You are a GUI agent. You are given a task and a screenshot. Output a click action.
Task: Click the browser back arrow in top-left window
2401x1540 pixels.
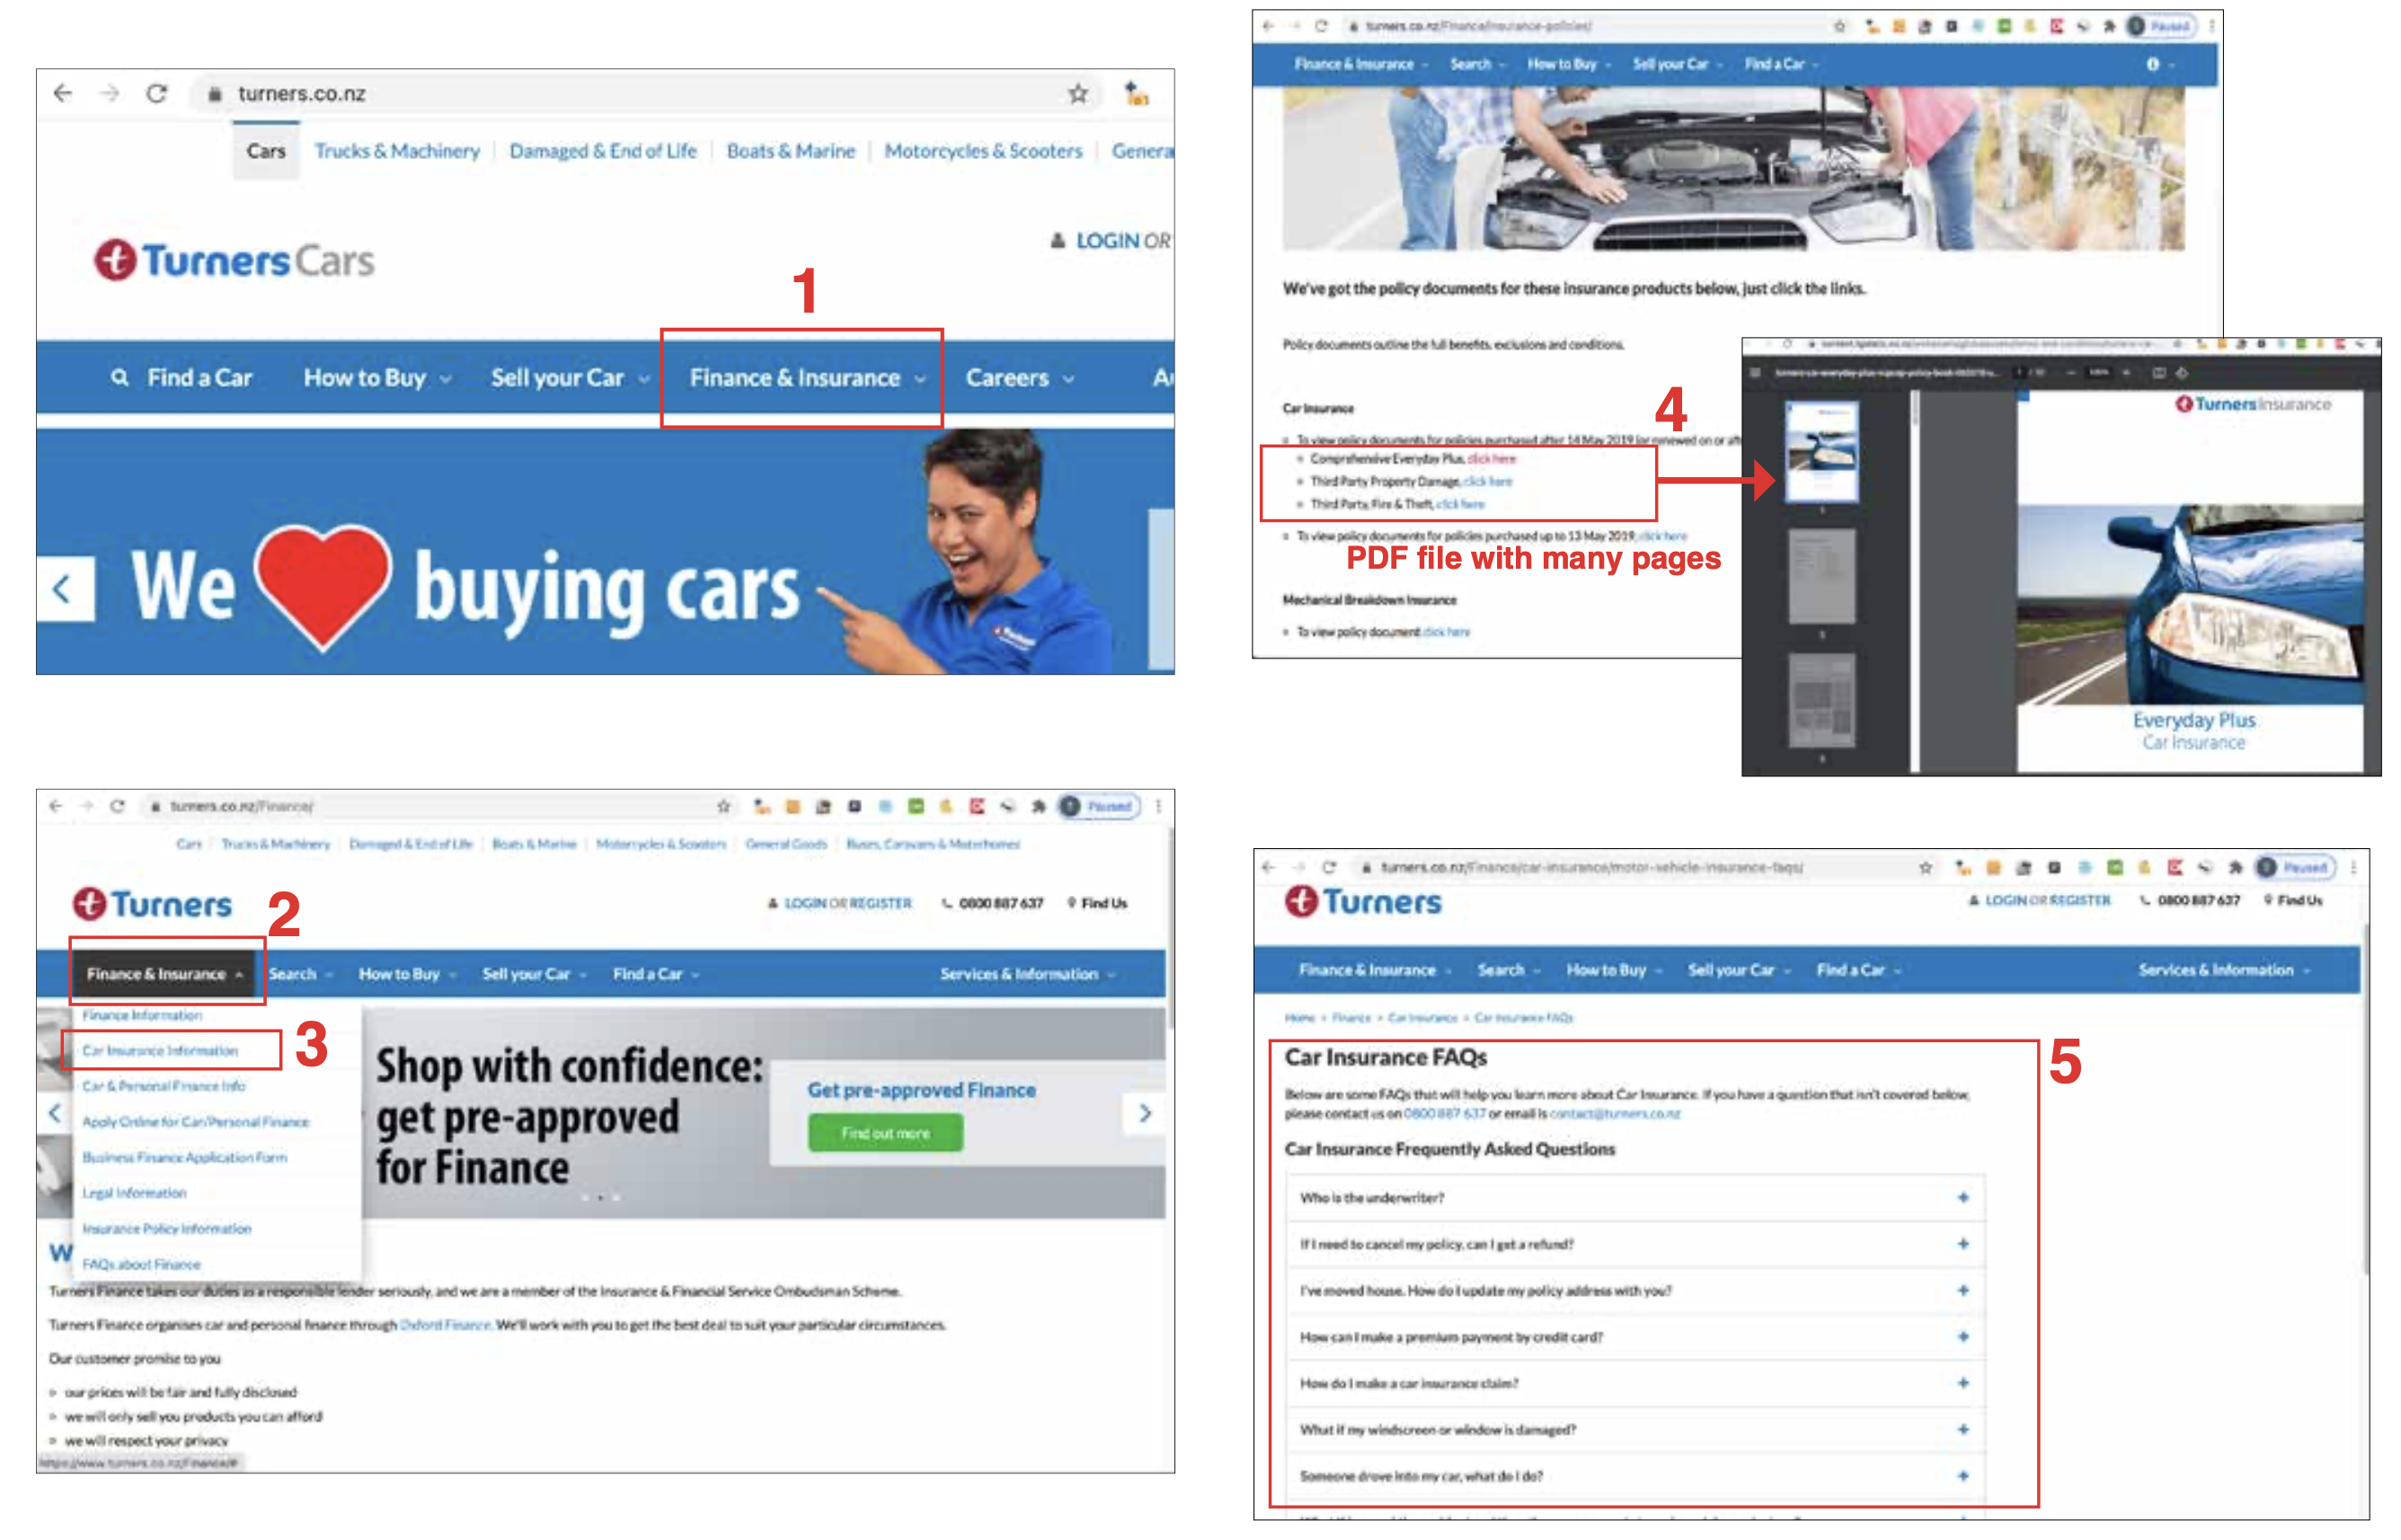[63, 94]
